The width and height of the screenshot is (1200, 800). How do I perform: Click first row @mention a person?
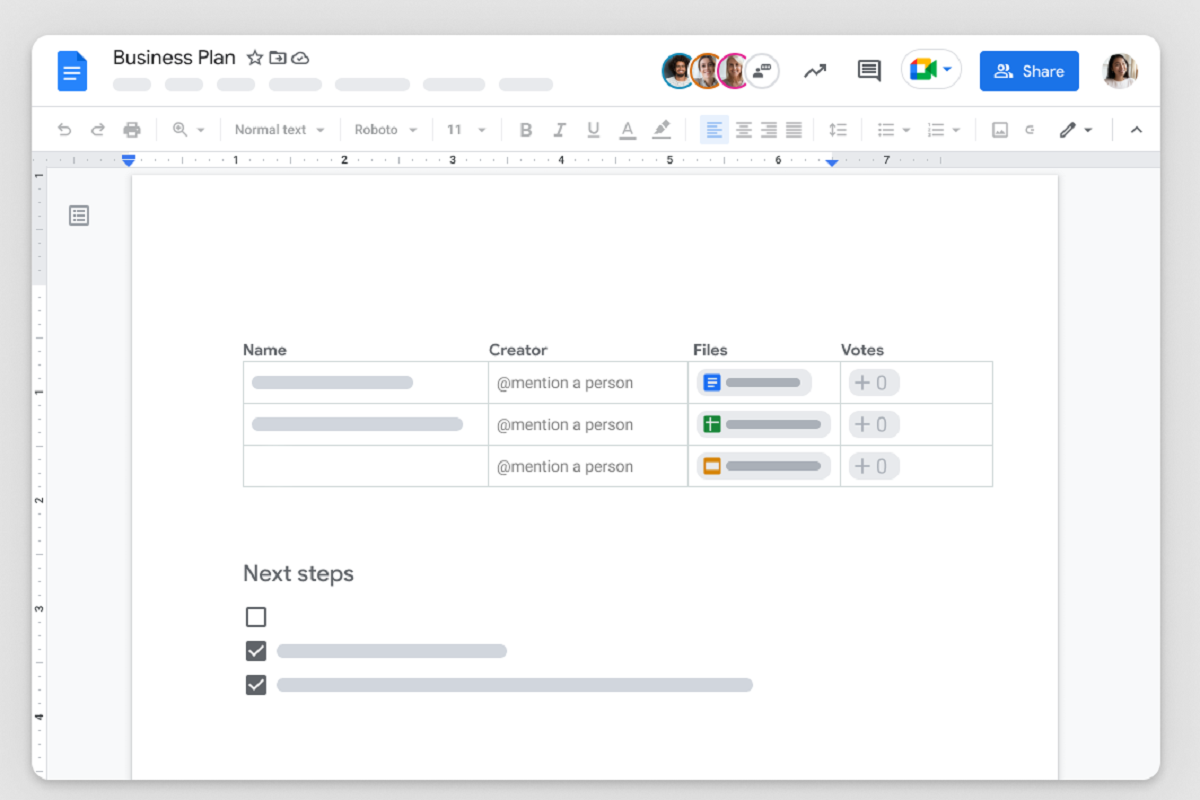[565, 383]
